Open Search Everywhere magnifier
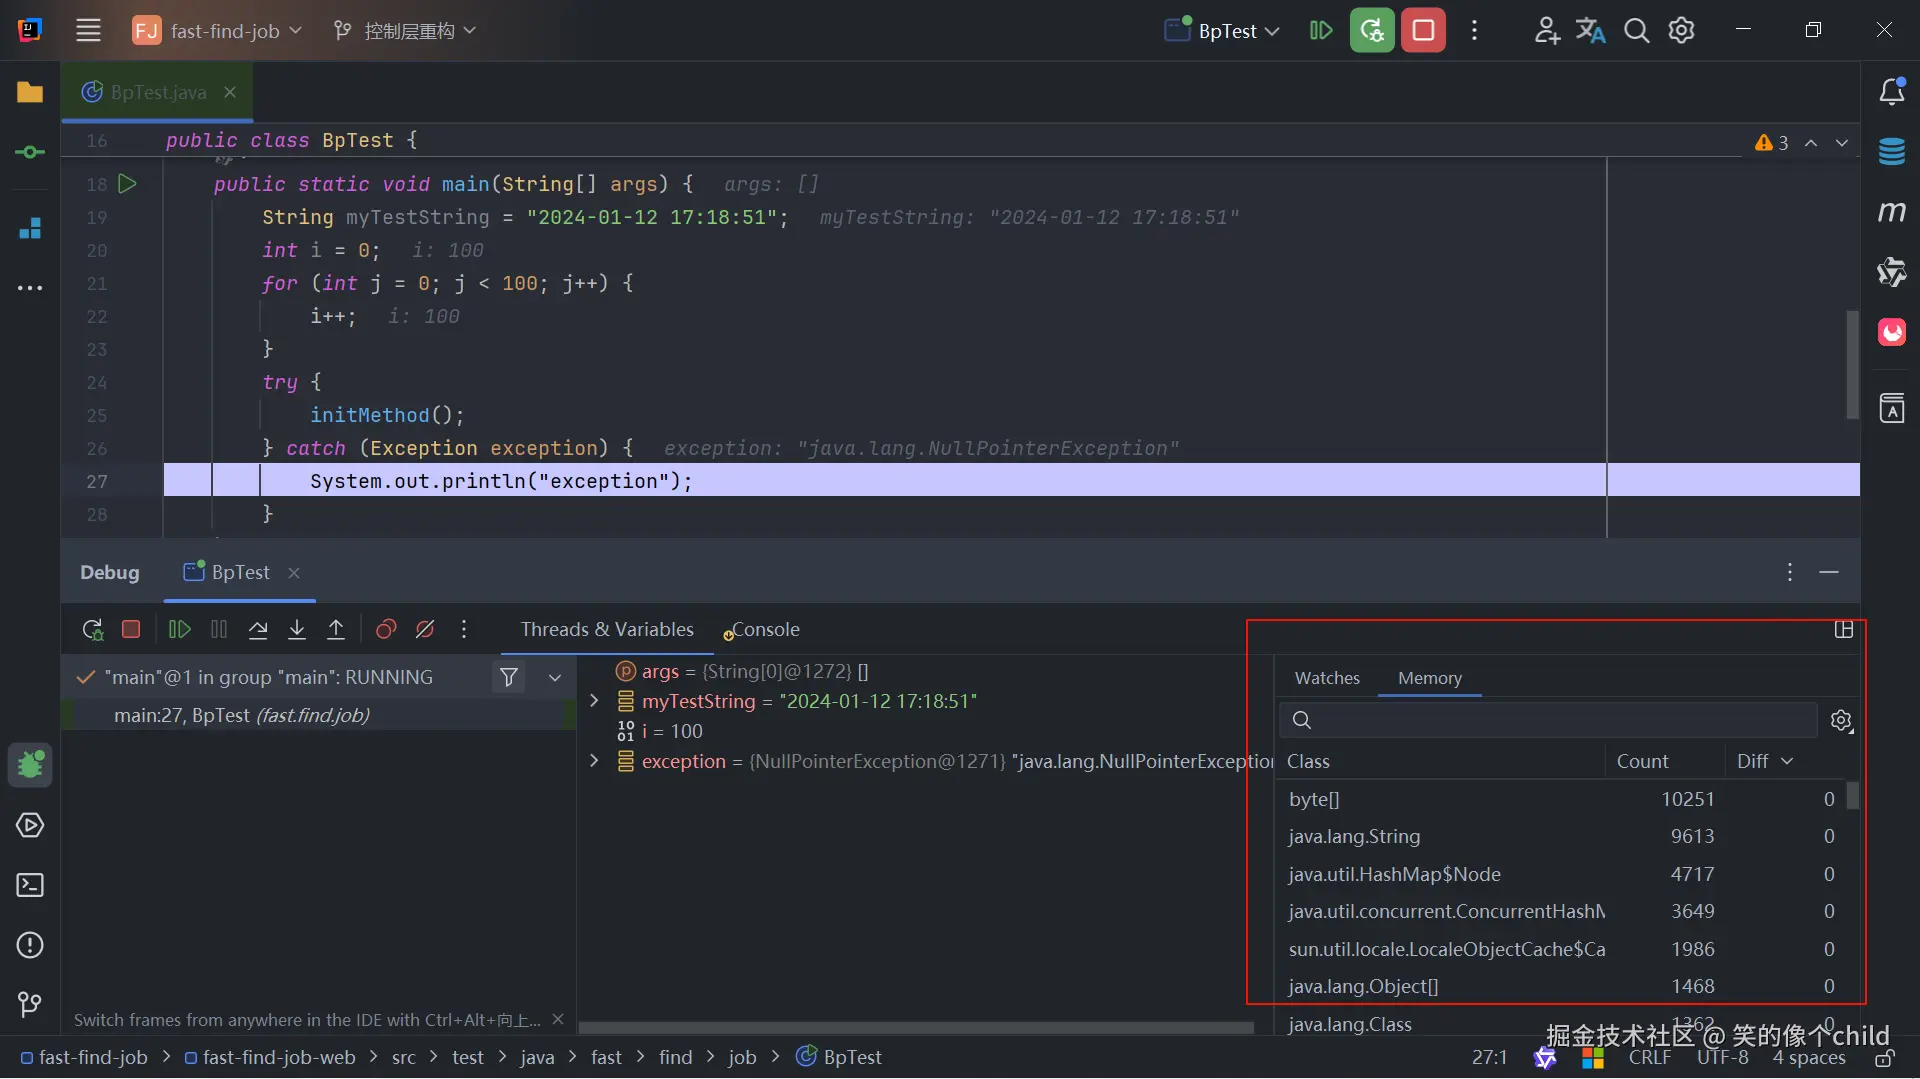The image size is (1920, 1079). tap(1636, 31)
